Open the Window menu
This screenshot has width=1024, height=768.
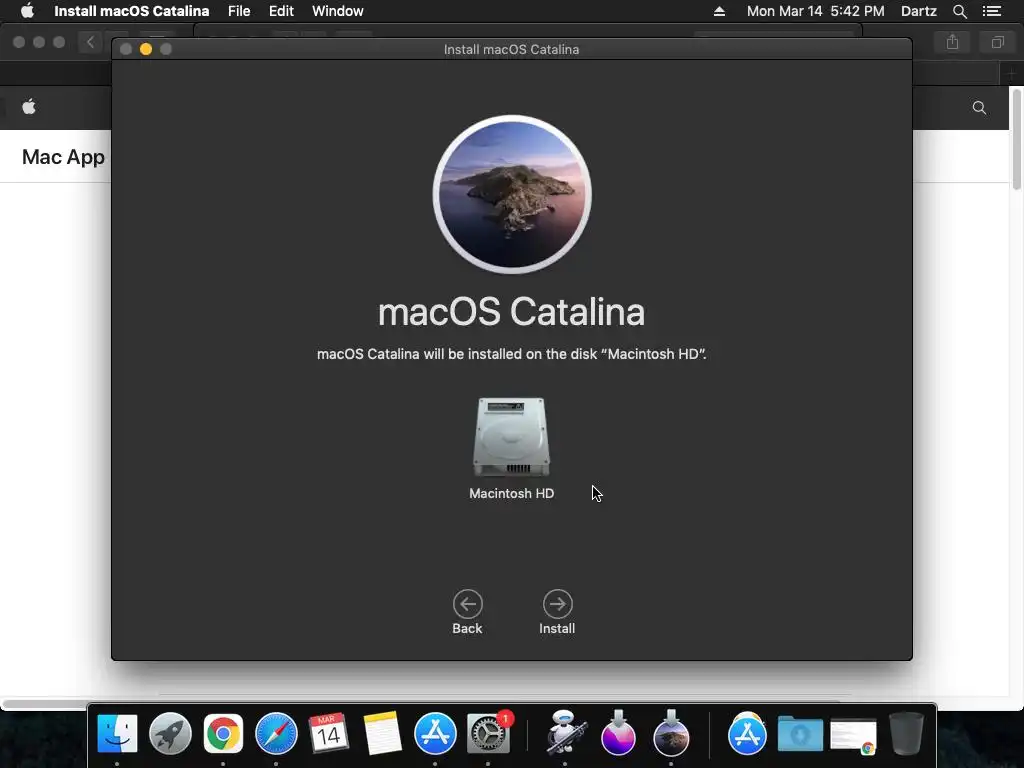pos(338,11)
